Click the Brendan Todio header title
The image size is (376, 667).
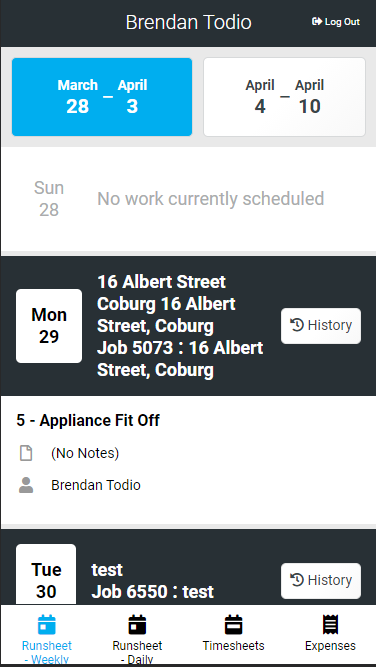coord(188,22)
